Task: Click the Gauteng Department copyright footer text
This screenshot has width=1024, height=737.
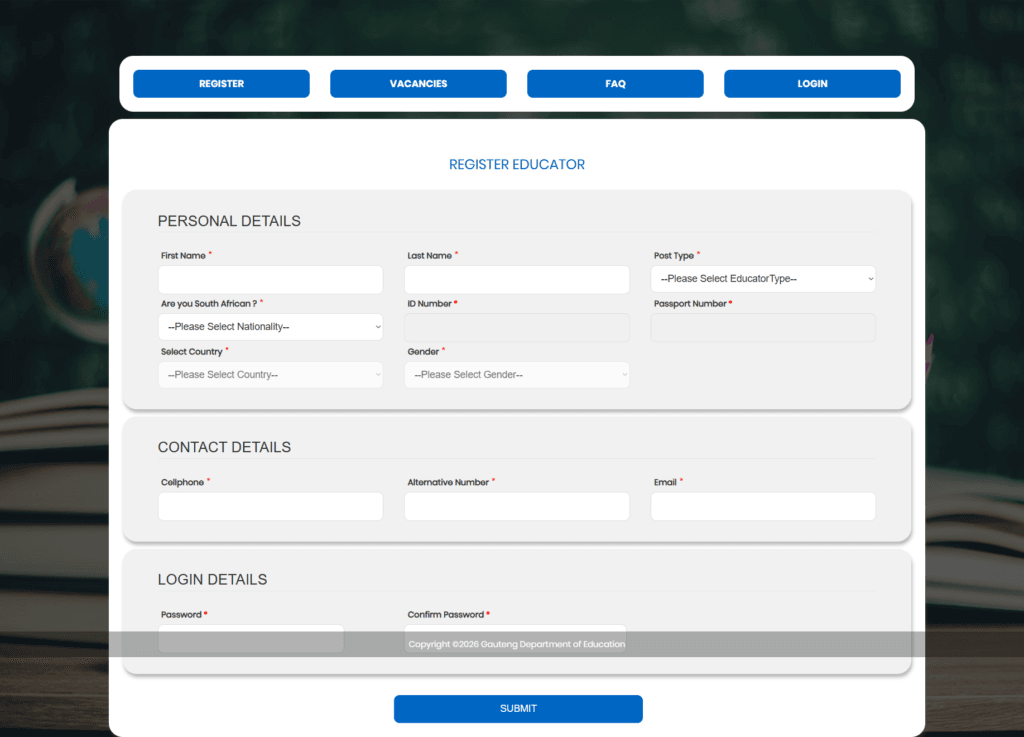Action: [x=516, y=645]
